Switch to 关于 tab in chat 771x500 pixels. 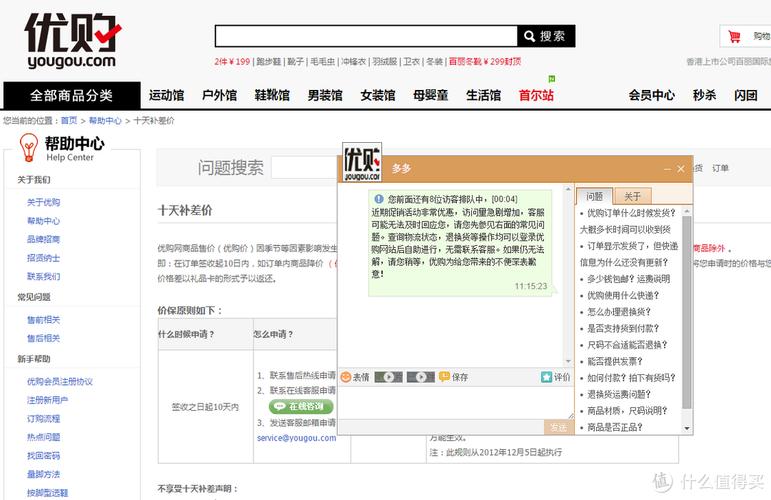(632, 197)
